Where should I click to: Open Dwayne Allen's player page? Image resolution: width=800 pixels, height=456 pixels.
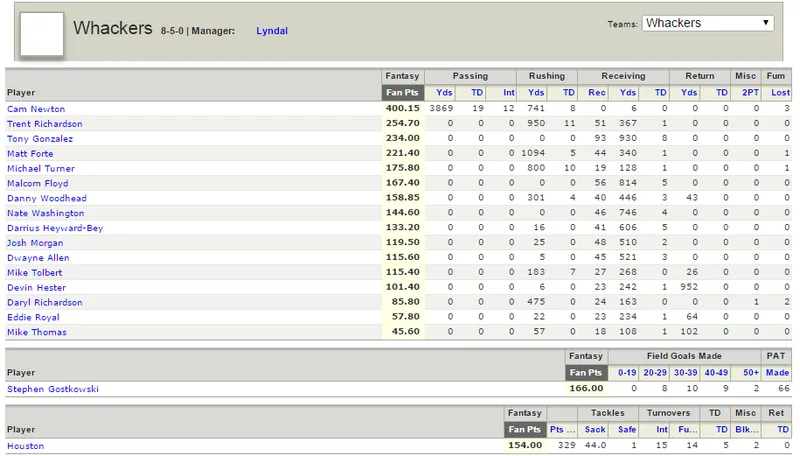point(38,258)
